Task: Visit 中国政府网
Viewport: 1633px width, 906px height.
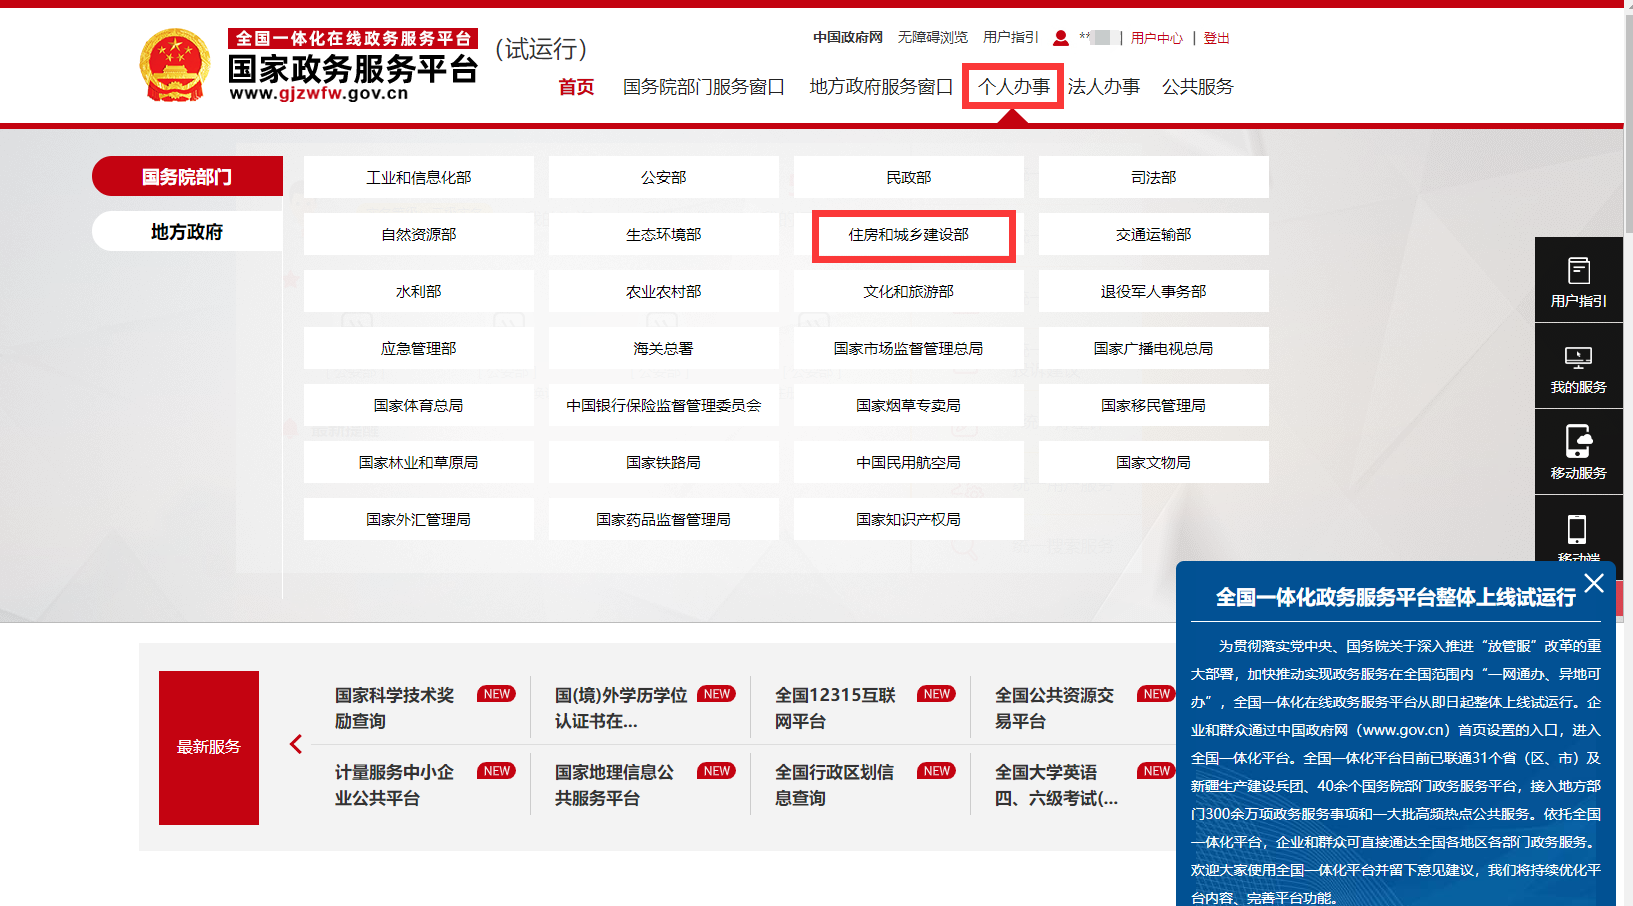Action: (x=846, y=36)
